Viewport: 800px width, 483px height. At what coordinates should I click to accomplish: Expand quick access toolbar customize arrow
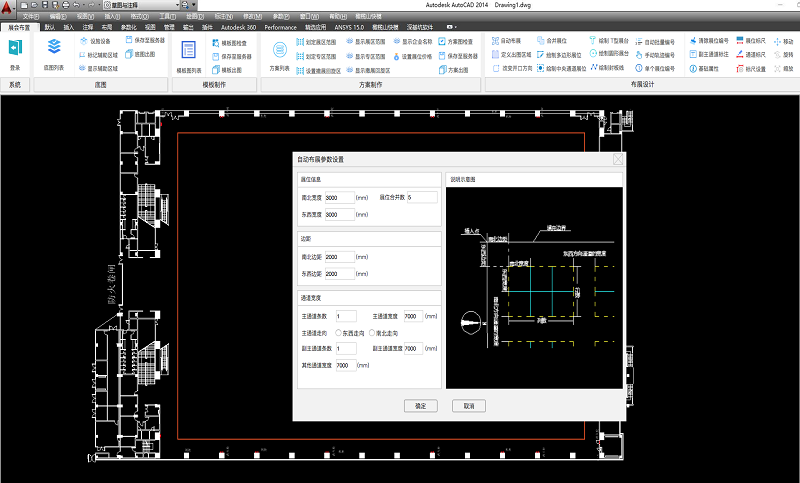tap(193, 5)
